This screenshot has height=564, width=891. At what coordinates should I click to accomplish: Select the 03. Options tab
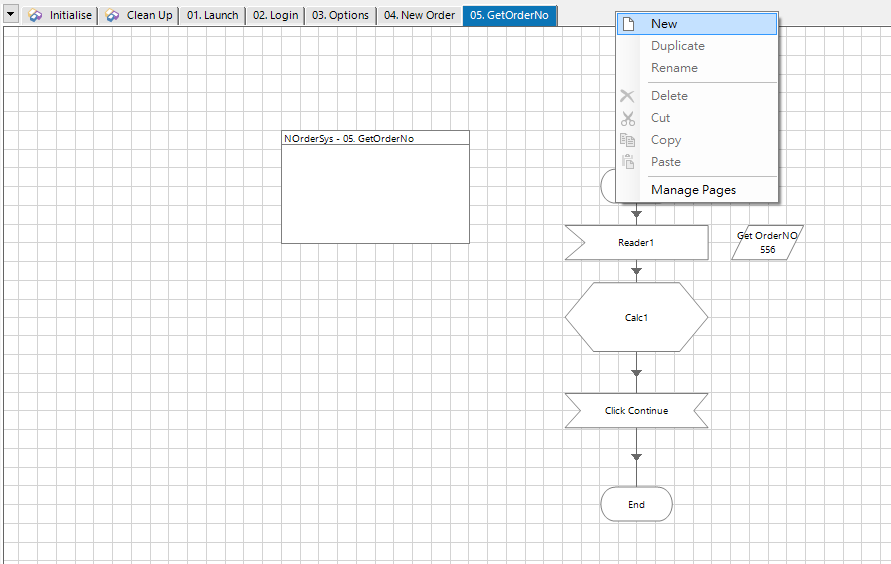340,15
